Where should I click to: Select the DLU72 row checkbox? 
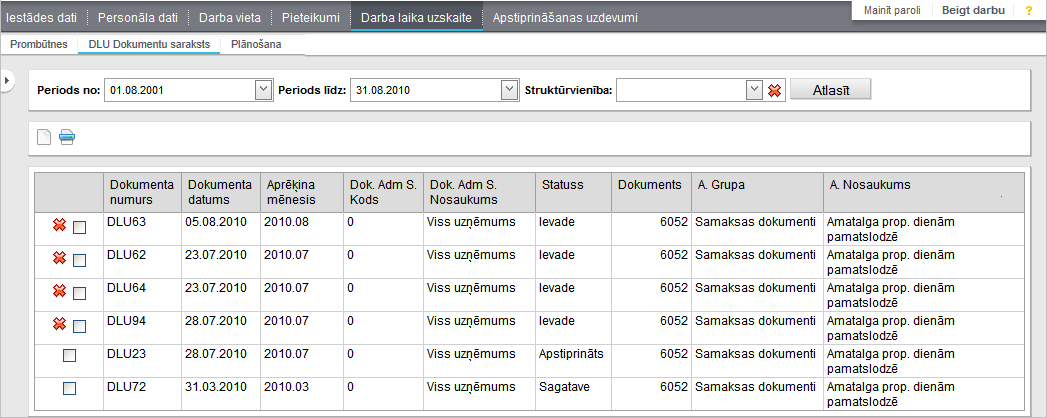(69, 388)
